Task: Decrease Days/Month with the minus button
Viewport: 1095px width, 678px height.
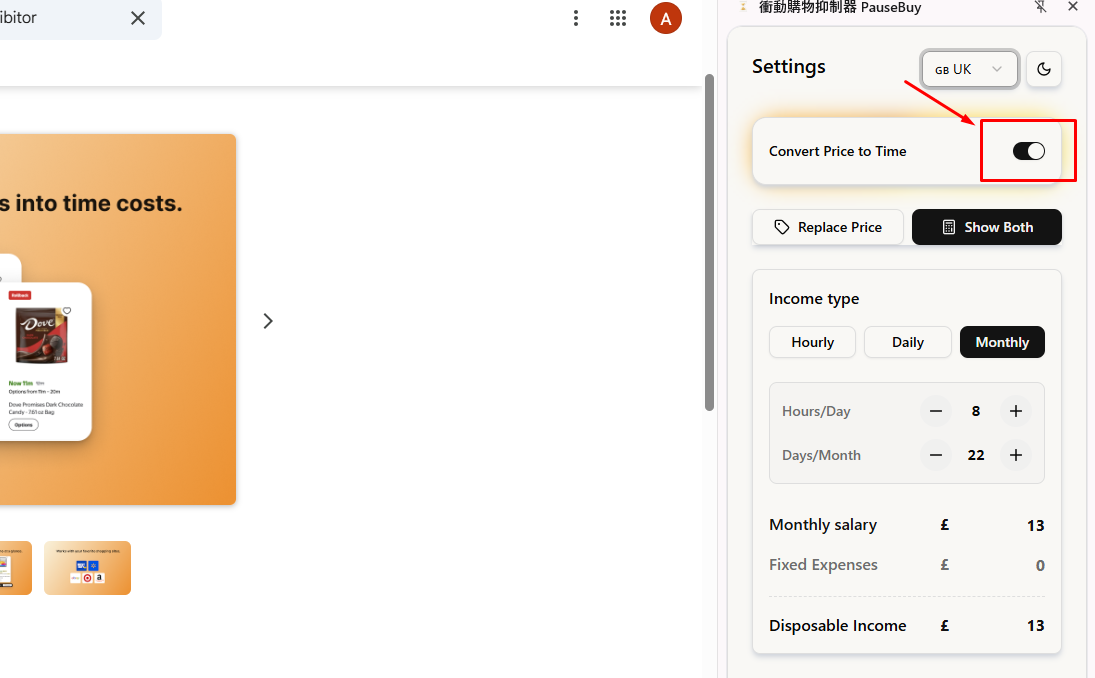Action: tap(936, 455)
